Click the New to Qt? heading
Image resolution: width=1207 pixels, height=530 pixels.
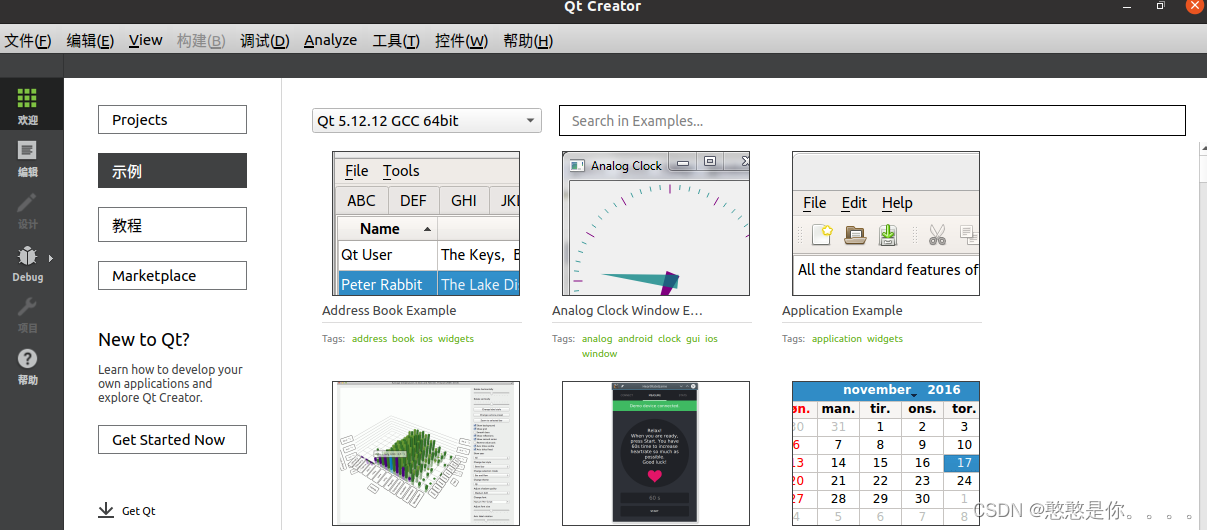(144, 340)
